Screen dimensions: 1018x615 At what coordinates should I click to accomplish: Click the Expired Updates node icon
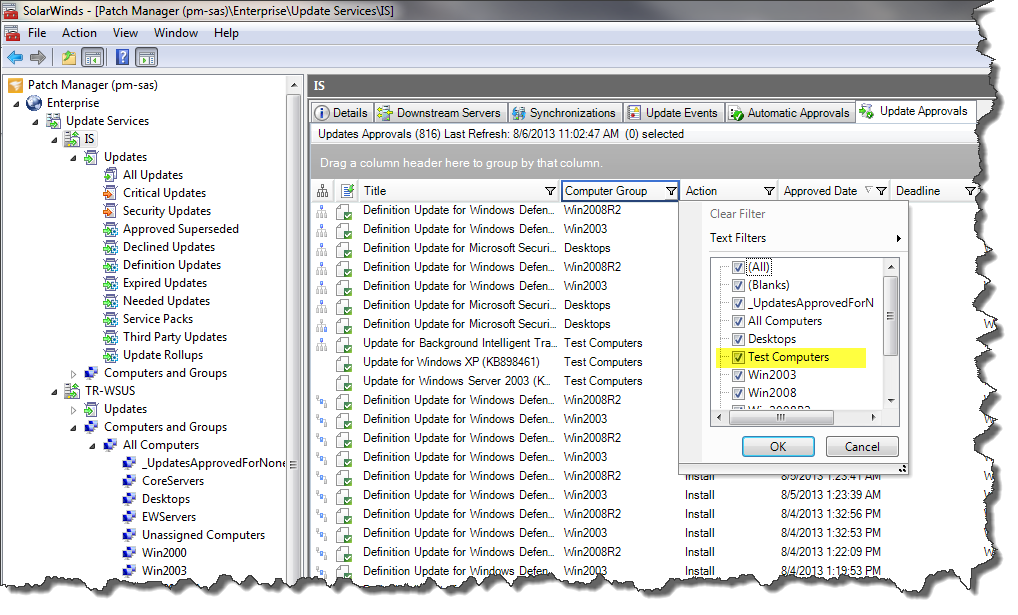[x=110, y=283]
